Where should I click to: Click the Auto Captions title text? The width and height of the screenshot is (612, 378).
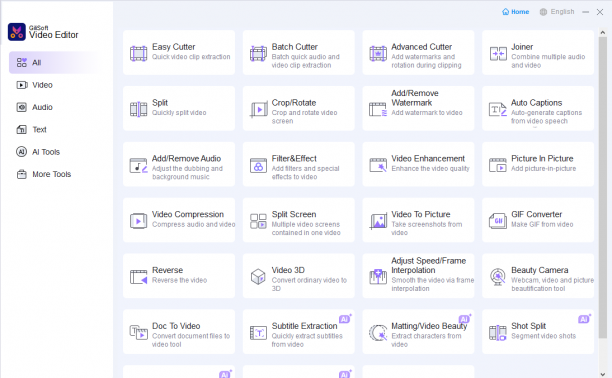(x=536, y=103)
